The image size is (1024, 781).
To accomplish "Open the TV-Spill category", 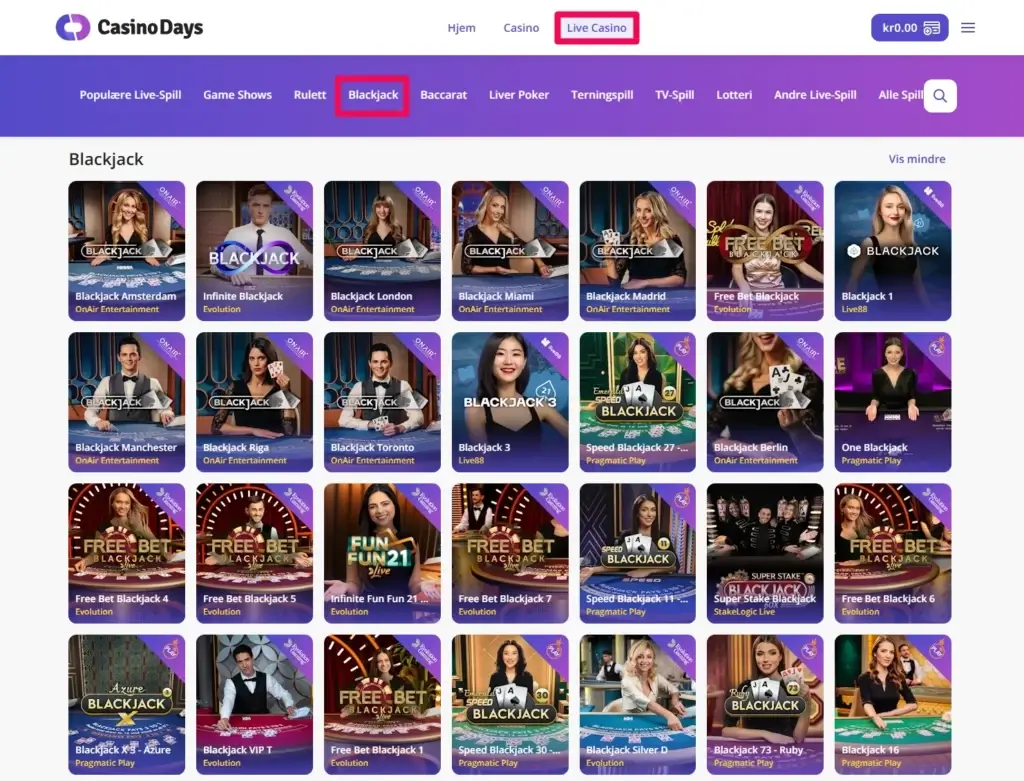I will click(x=675, y=95).
